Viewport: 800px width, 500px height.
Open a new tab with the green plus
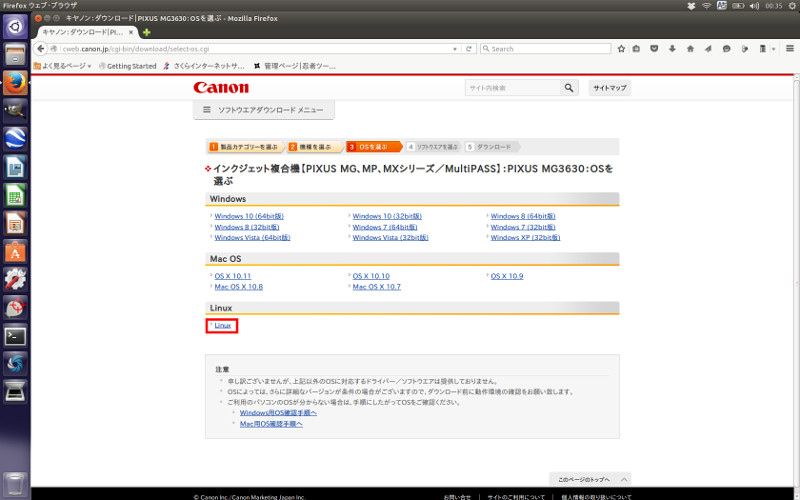tap(146, 32)
